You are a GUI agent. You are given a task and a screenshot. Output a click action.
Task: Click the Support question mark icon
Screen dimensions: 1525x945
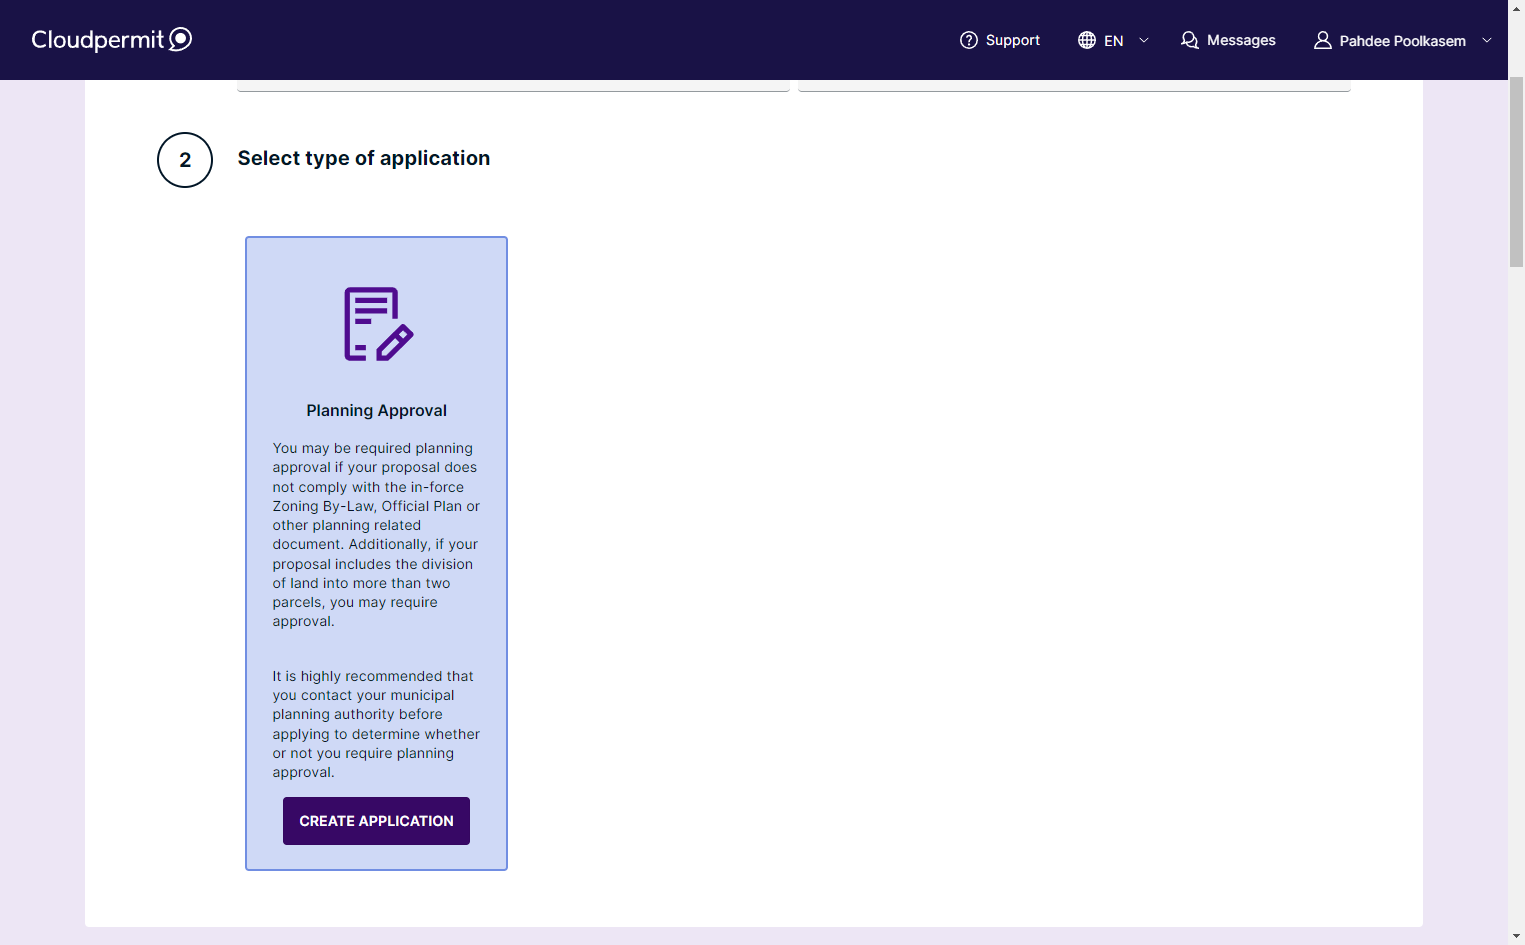point(968,40)
